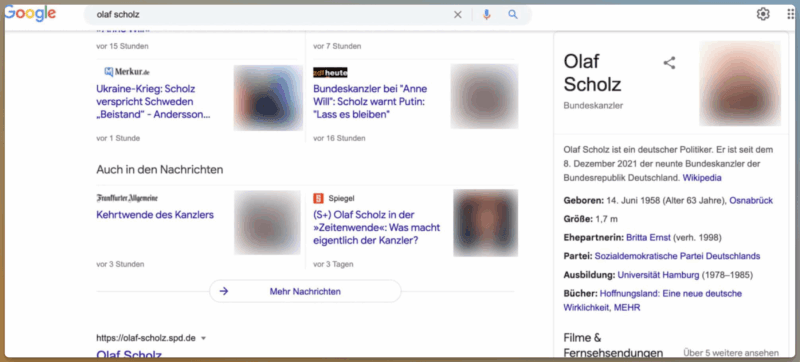Open Kehrtwende des Kanzlers article
The width and height of the screenshot is (800, 362).
[x=155, y=215]
